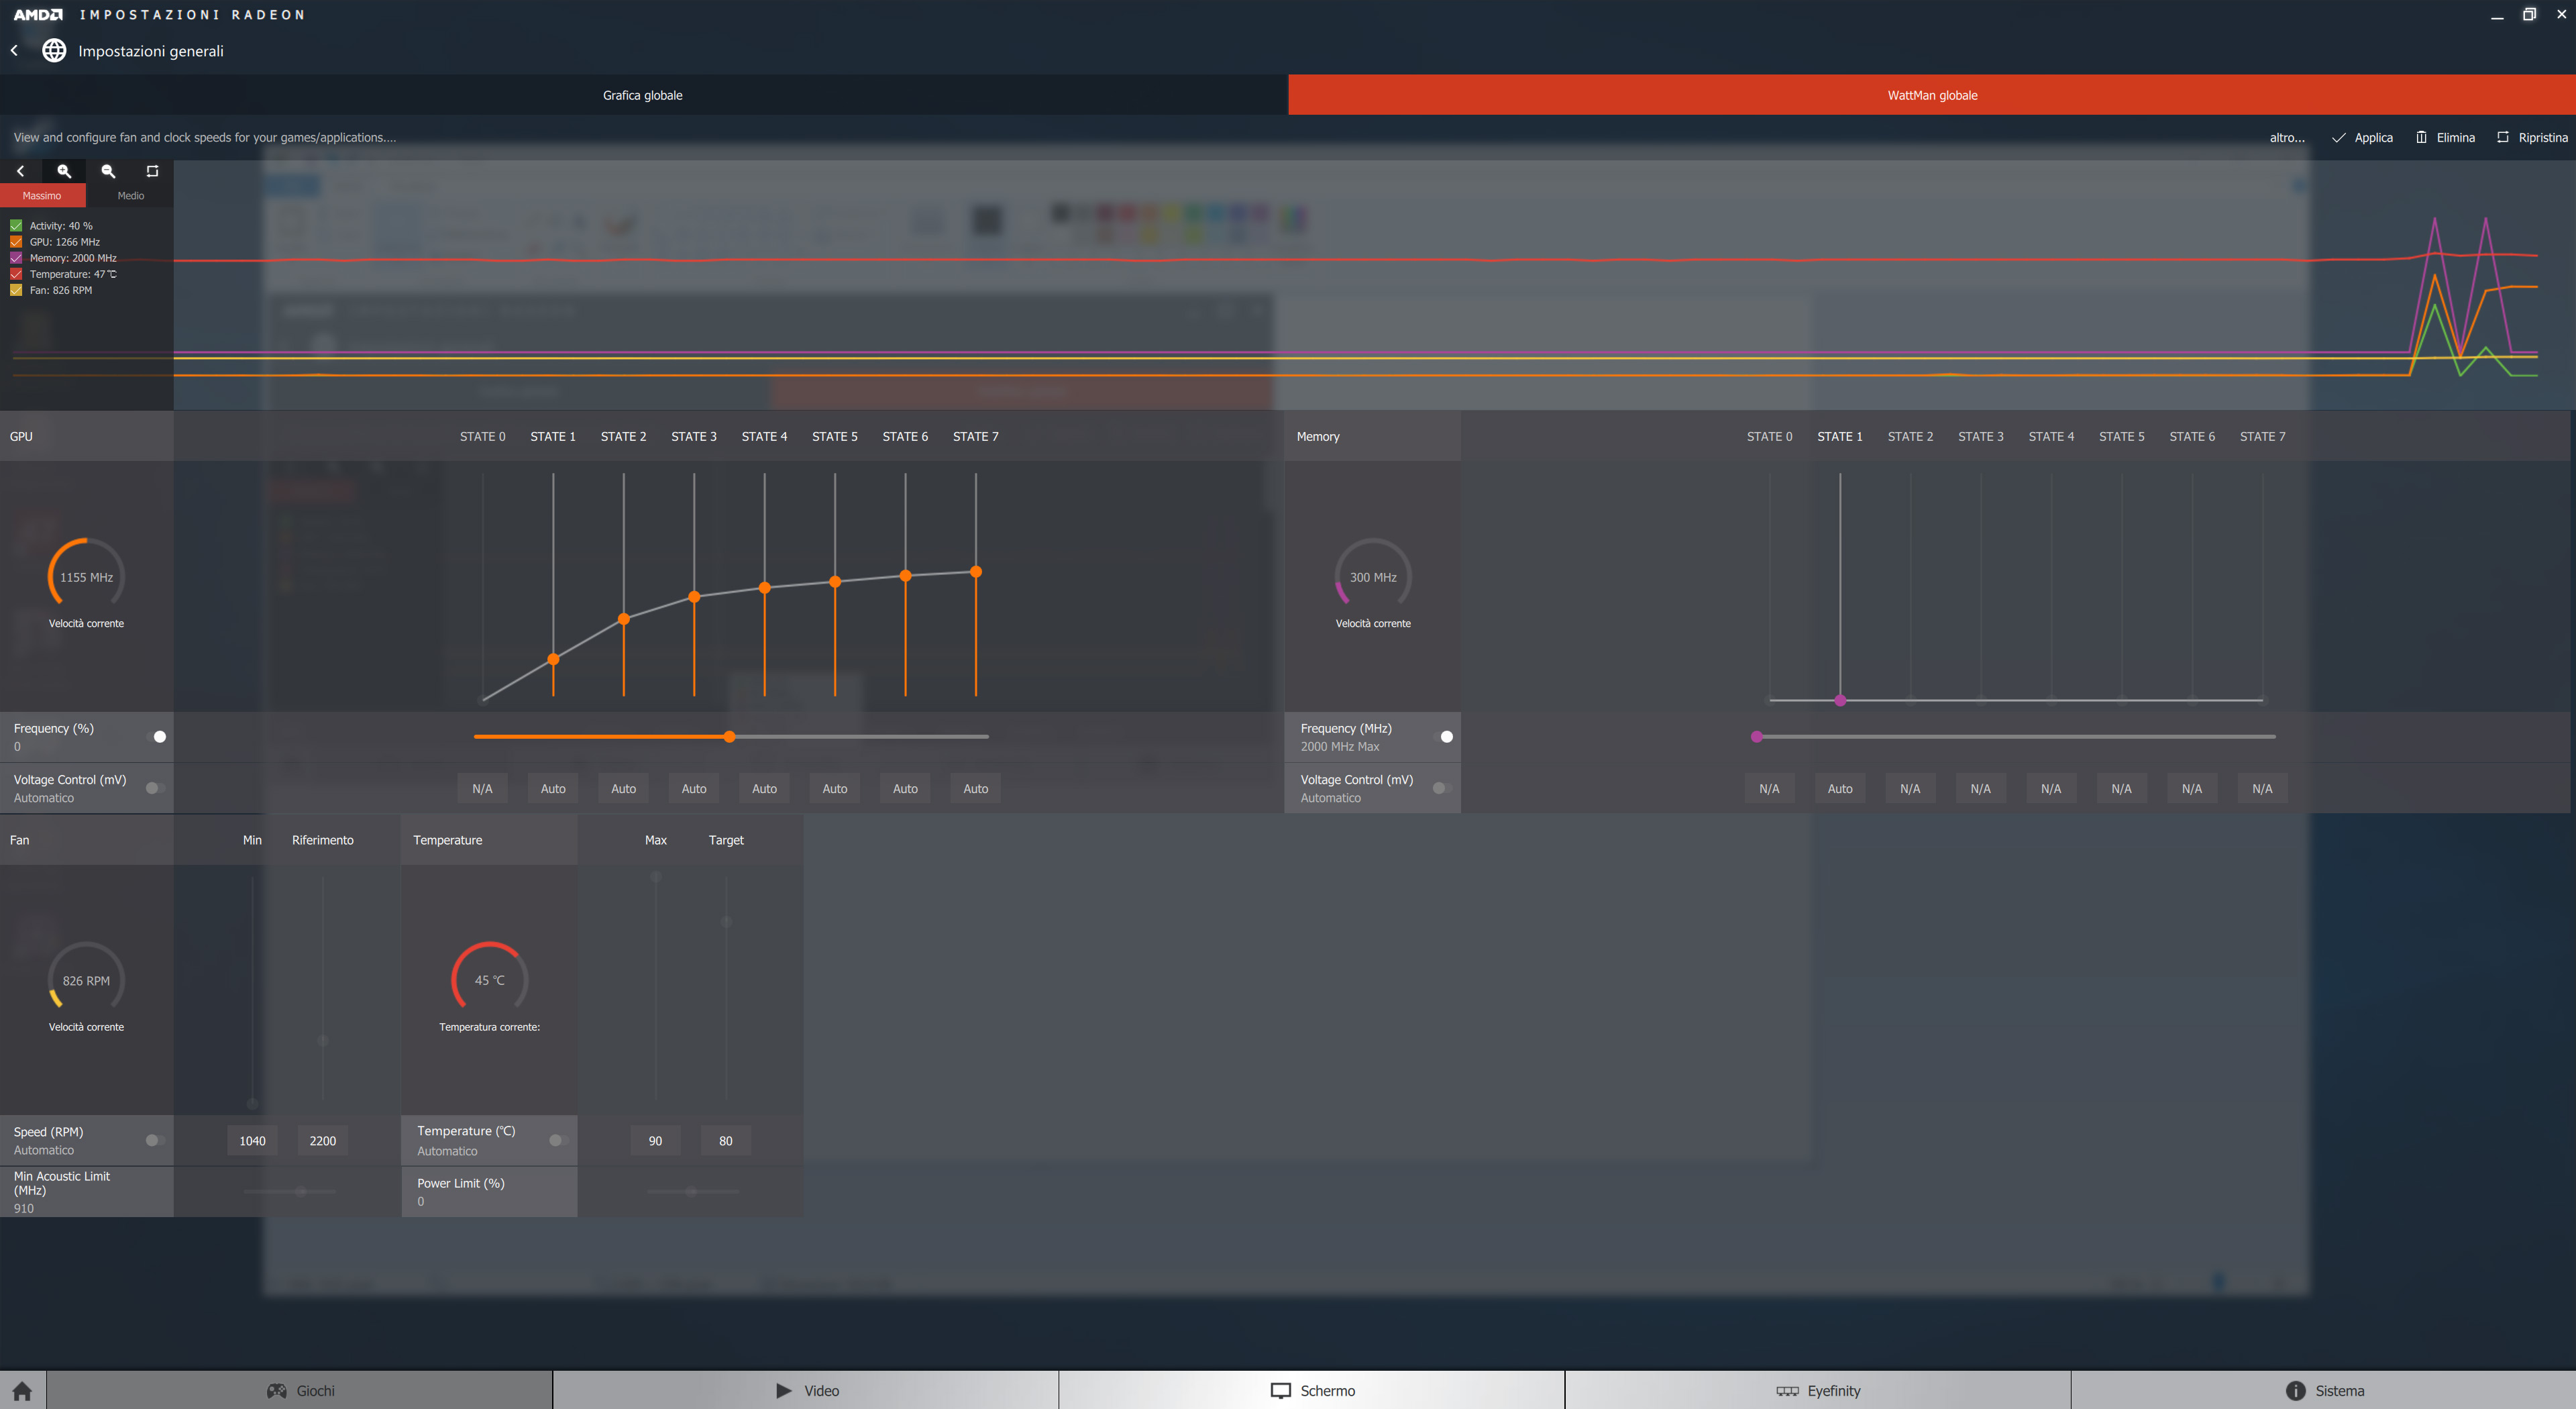Click the Memory STATE 1 header
2576x1409 pixels.
point(1840,437)
